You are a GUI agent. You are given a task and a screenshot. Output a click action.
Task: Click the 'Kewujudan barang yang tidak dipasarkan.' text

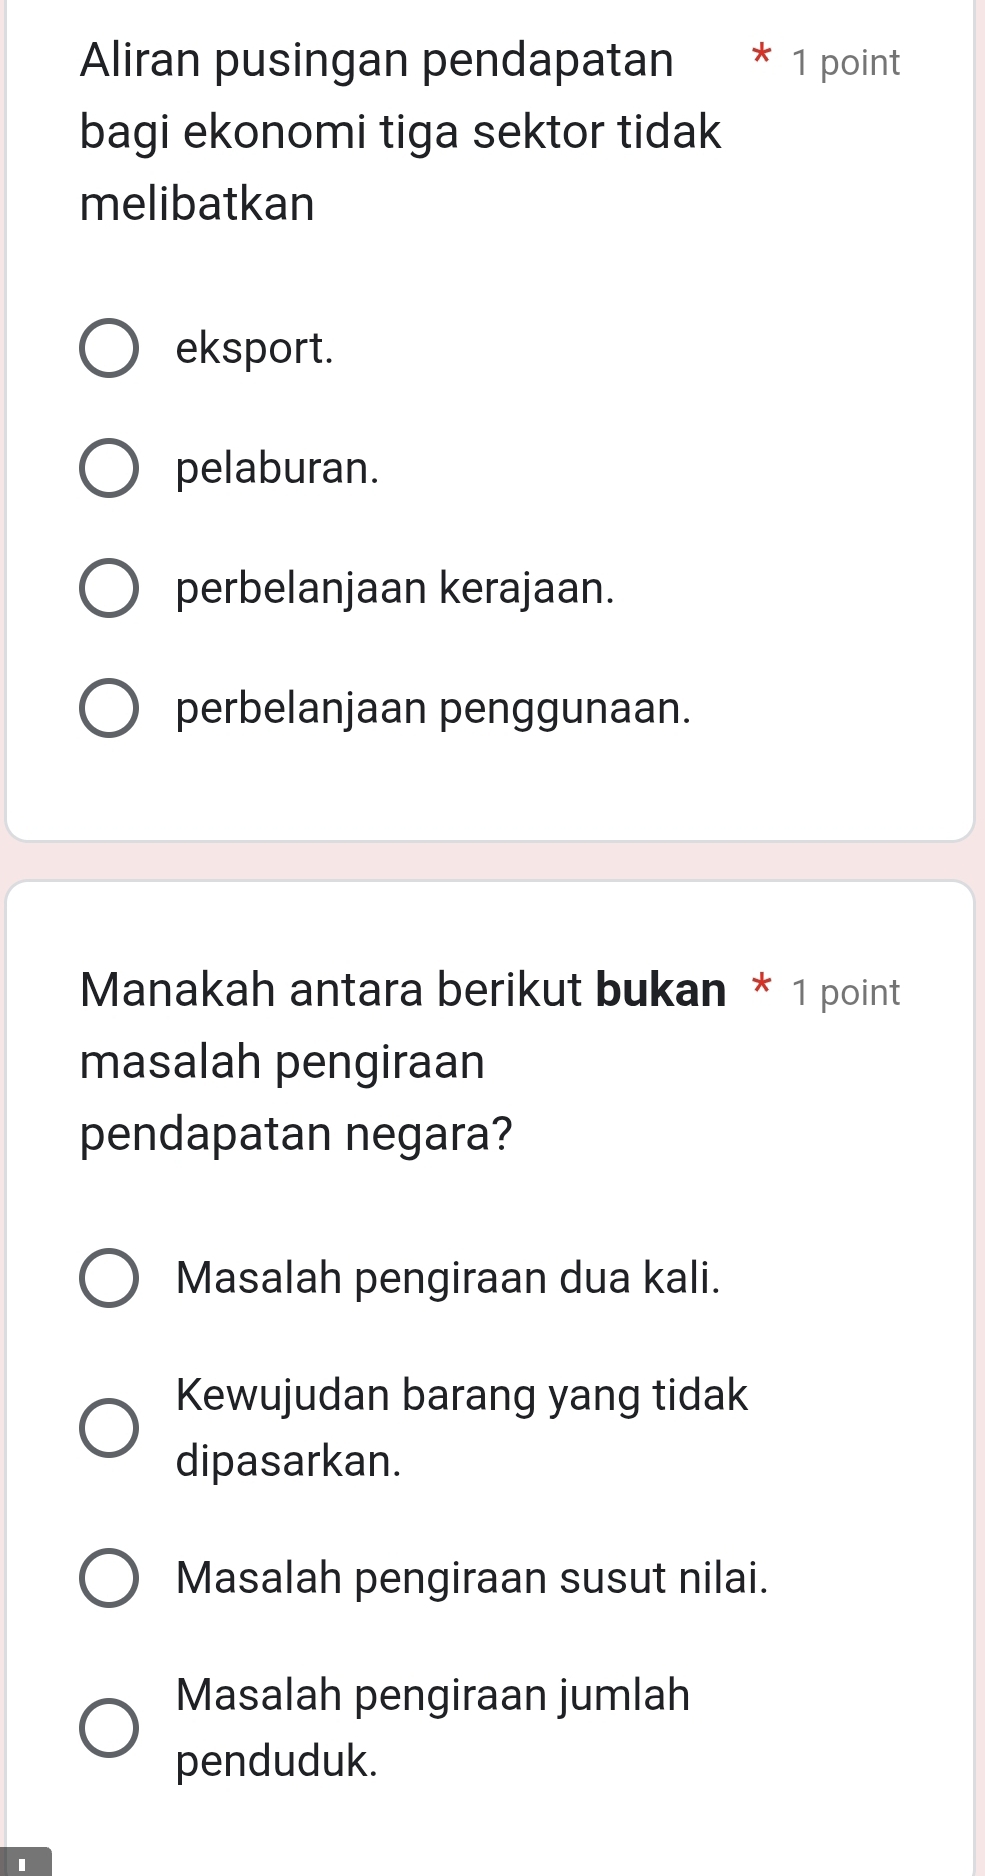click(x=461, y=1427)
